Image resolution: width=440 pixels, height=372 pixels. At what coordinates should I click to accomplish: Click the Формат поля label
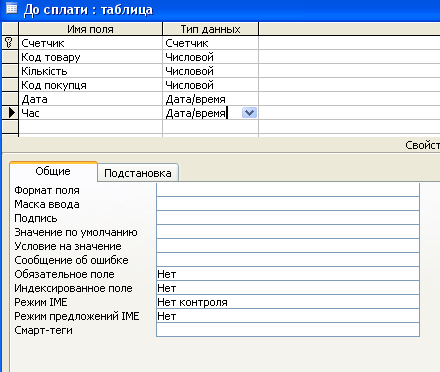[x=47, y=190]
